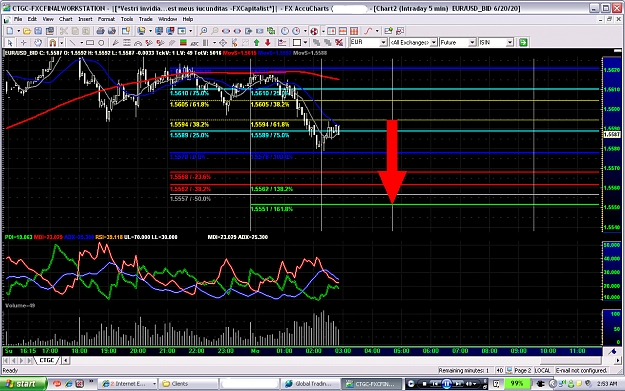Screen dimensions: 625x391
Task: Click the media player stop button
Action: (425, 384)
